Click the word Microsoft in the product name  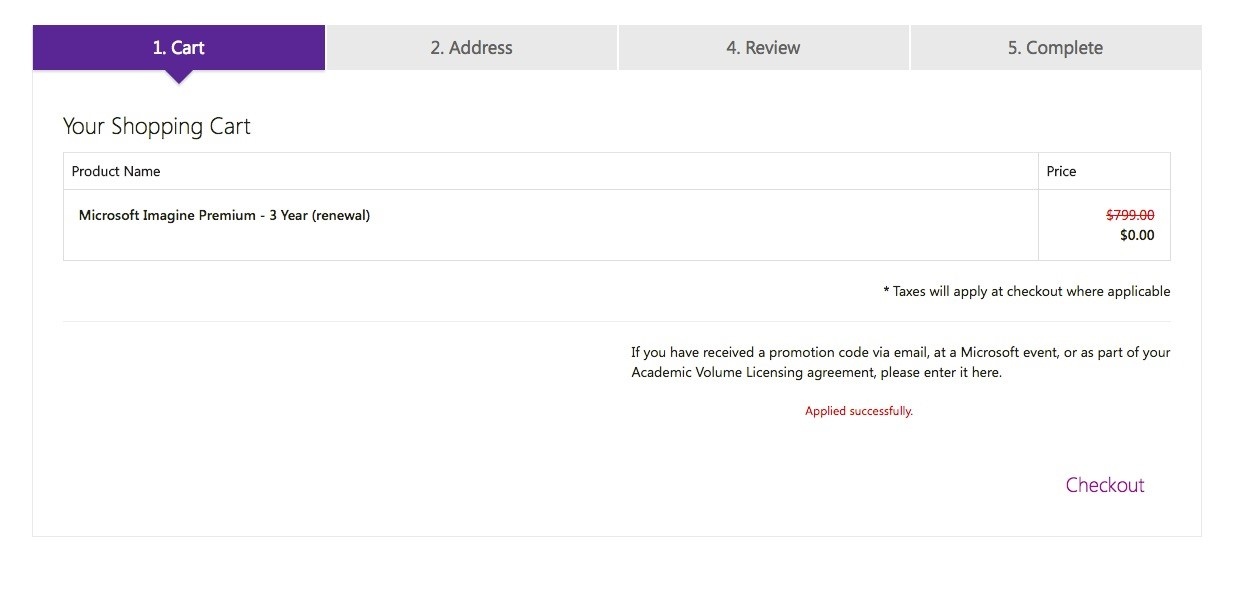(109, 215)
